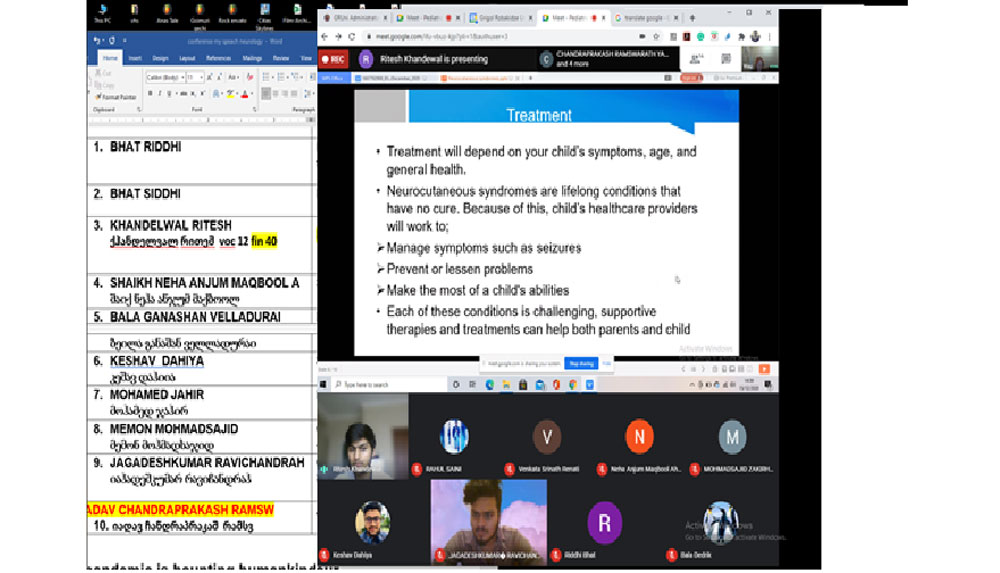The width and height of the screenshot is (1000, 573).
Task: Click the Bold formatting icon in Word
Action: click(149, 93)
